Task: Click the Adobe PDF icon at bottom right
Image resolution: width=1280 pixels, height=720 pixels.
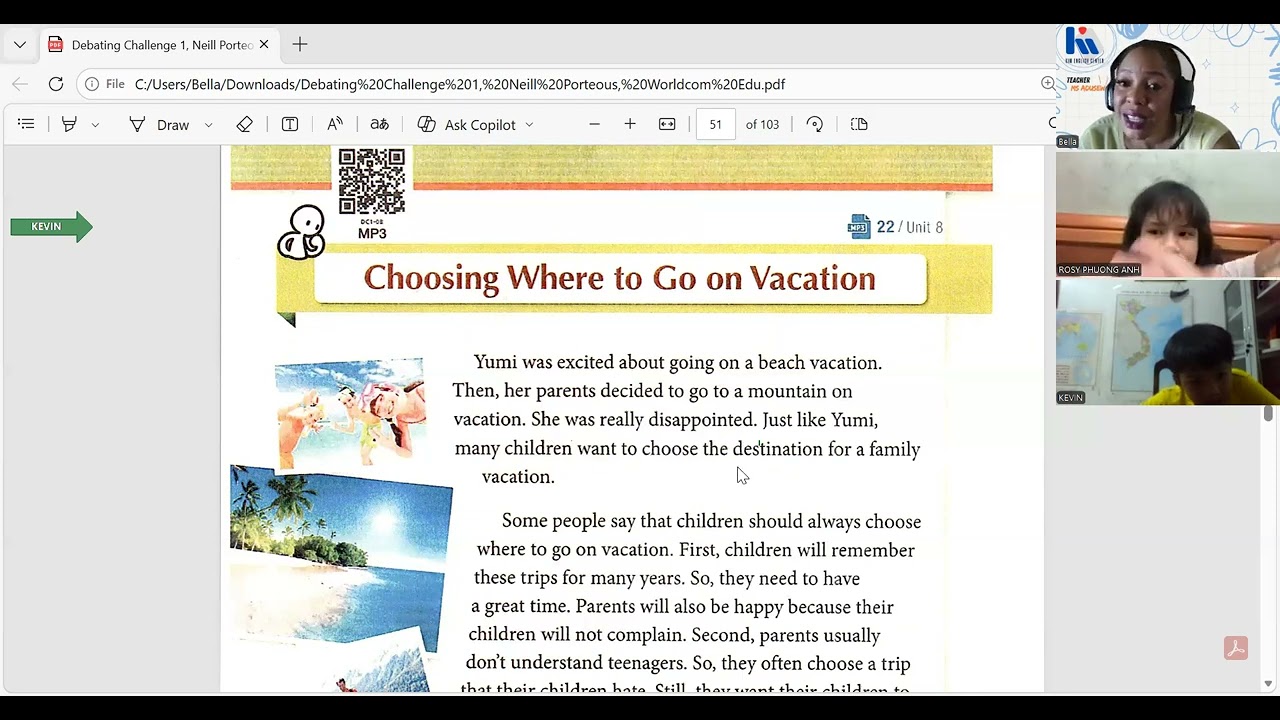Action: pos(1236,648)
